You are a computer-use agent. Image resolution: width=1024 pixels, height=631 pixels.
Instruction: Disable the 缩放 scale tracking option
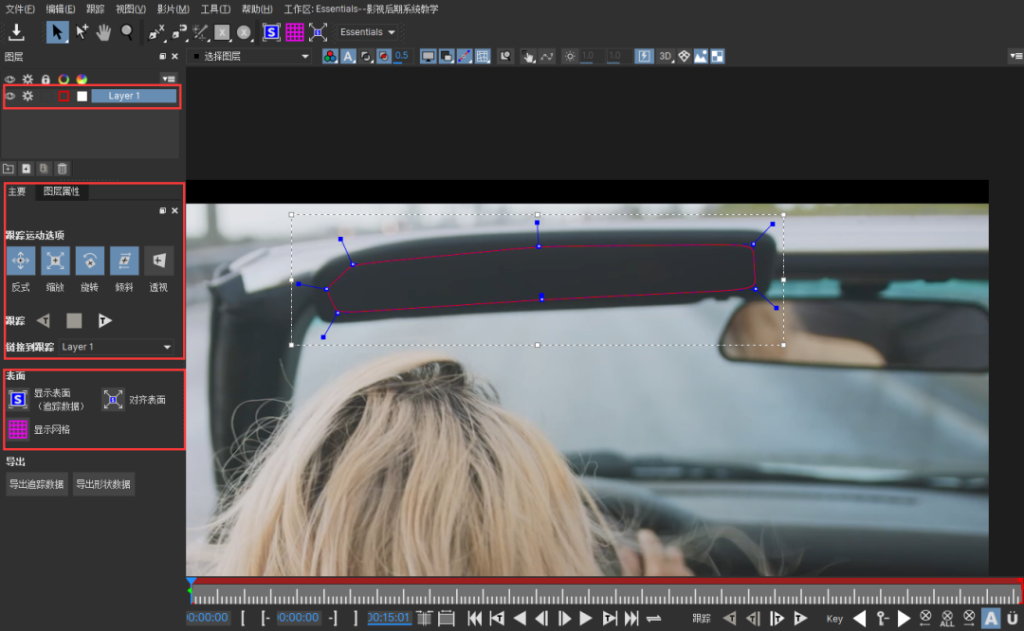tap(55, 261)
